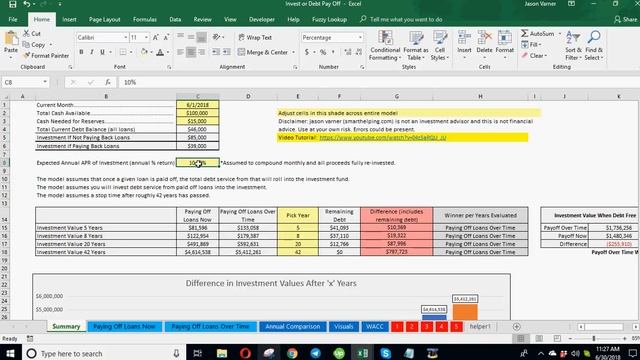Click the Name Box showing C8
Image resolution: width=640 pixels, height=360 pixels.
(x=25, y=82)
